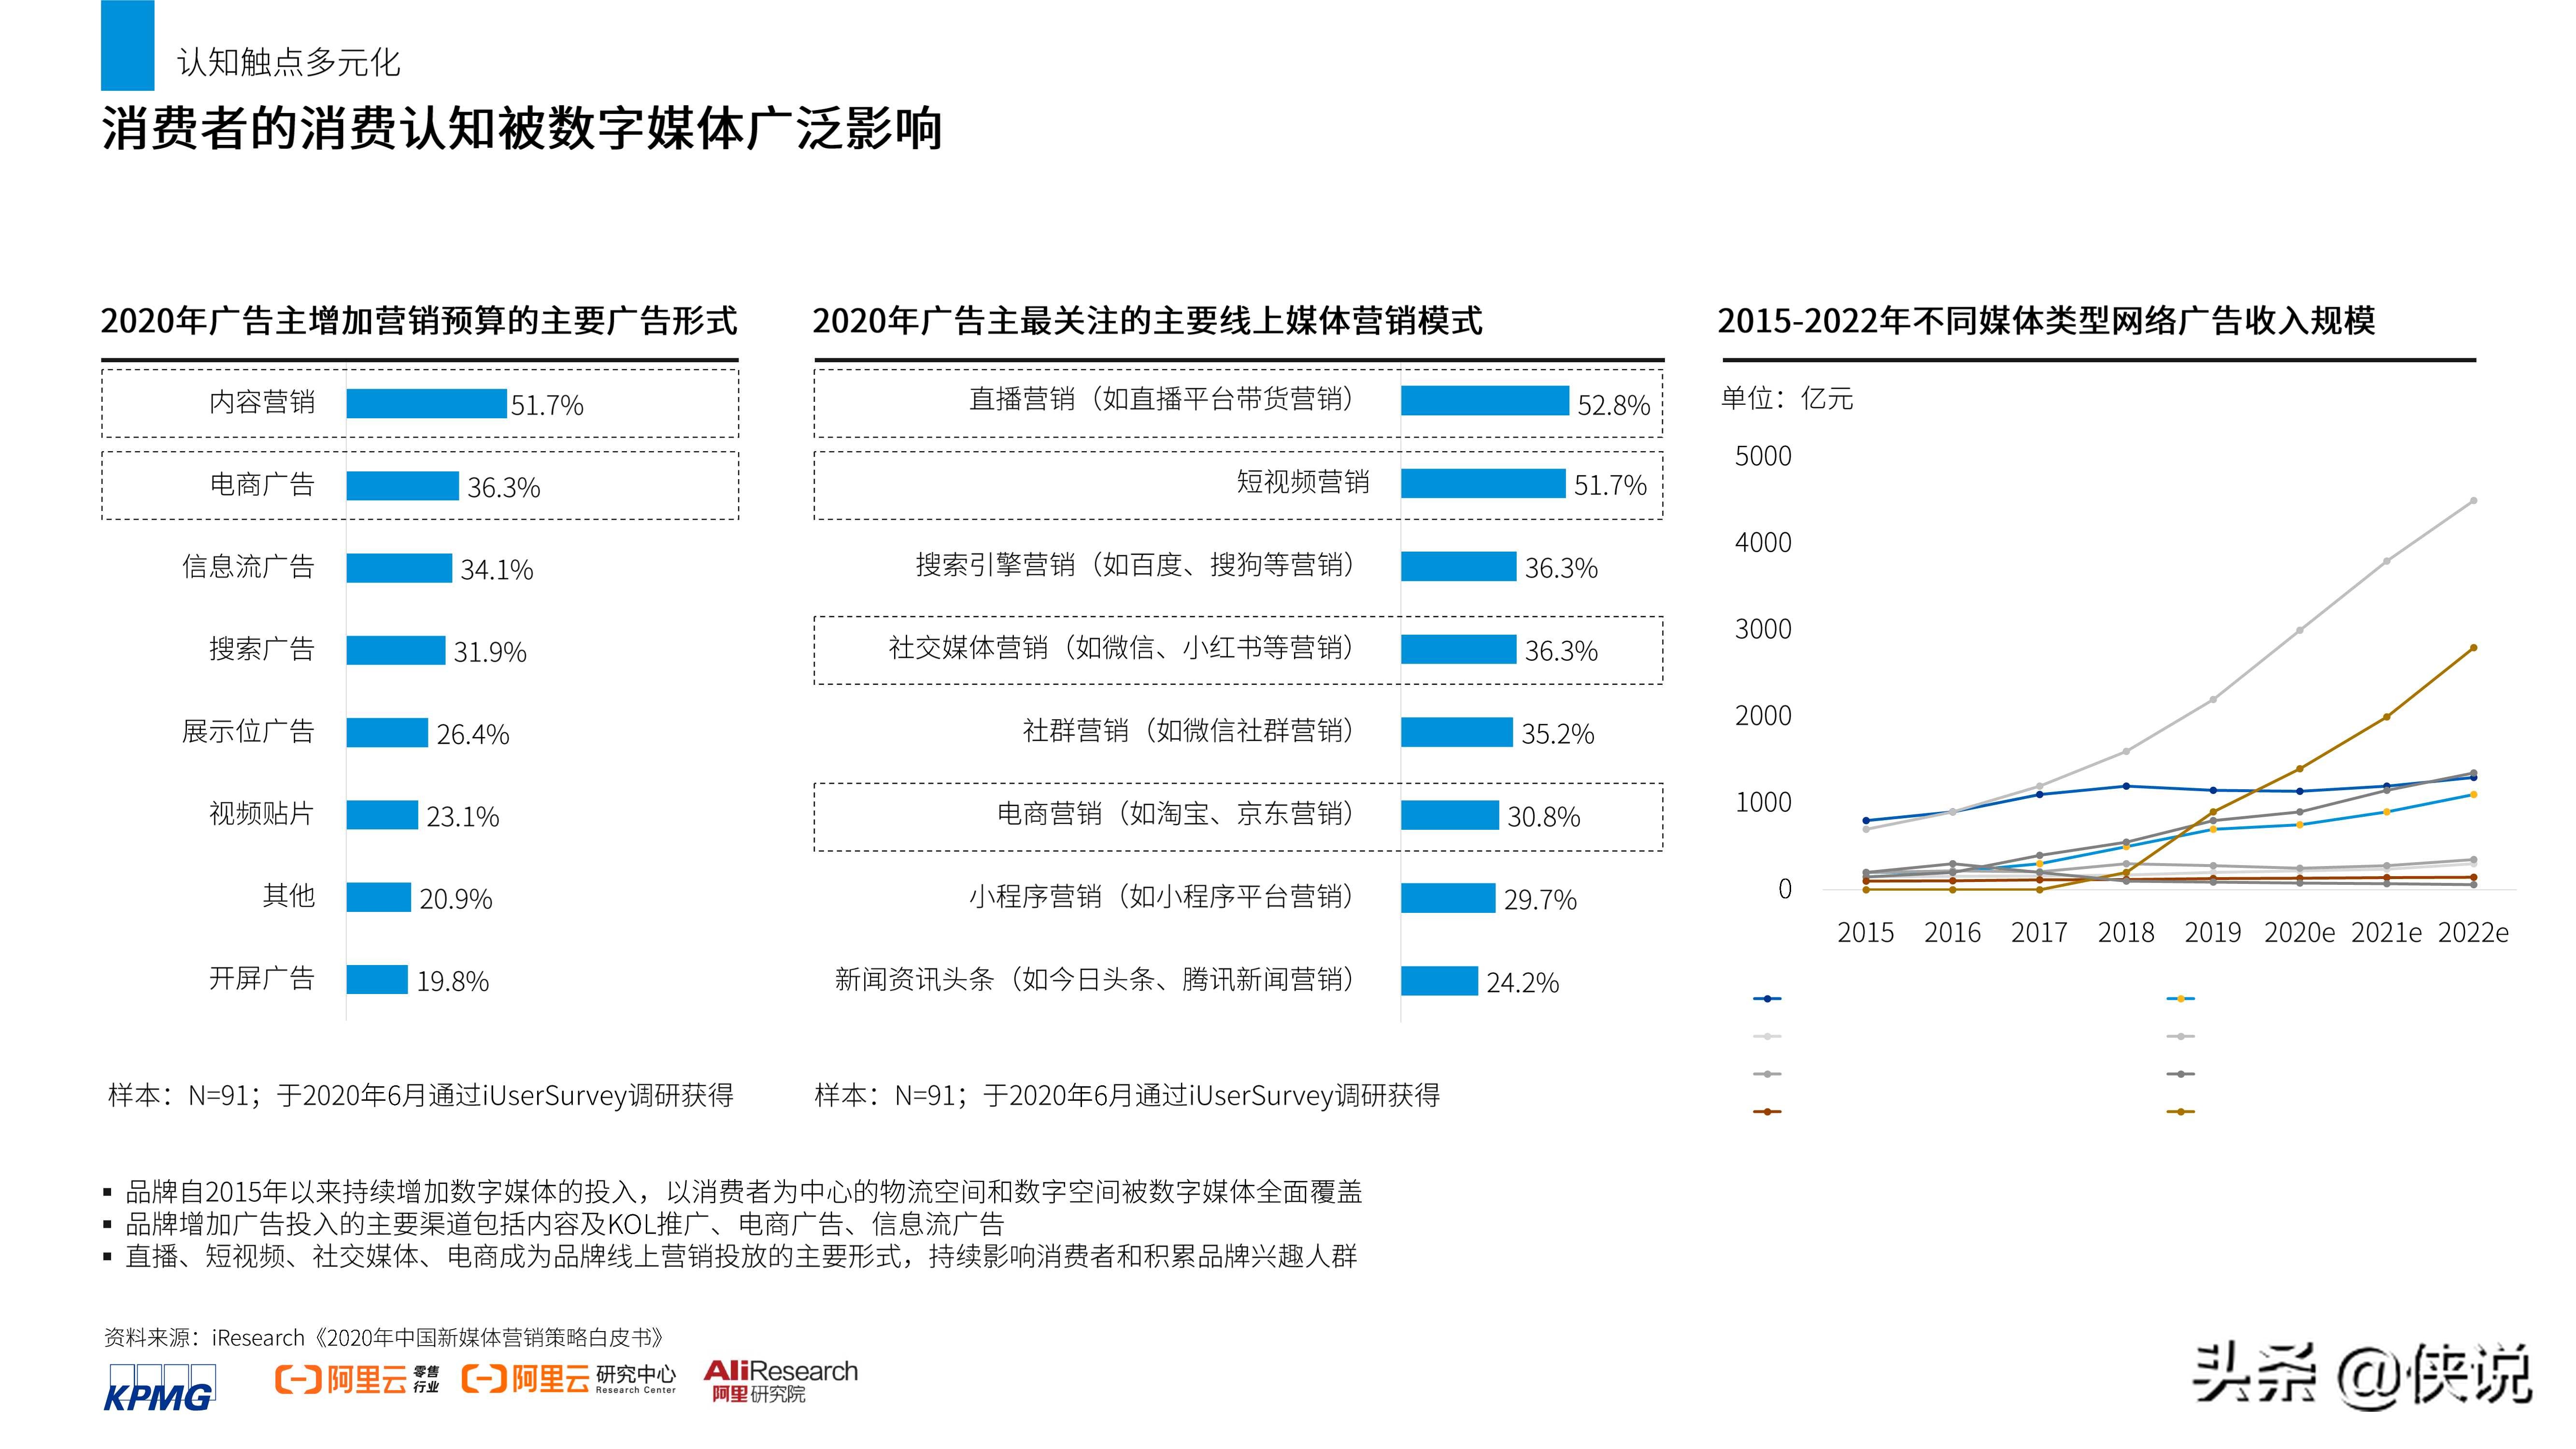The width and height of the screenshot is (2576, 1449).
Task: Click the light blue legend marker with yellow dot
Action: tap(2180, 999)
